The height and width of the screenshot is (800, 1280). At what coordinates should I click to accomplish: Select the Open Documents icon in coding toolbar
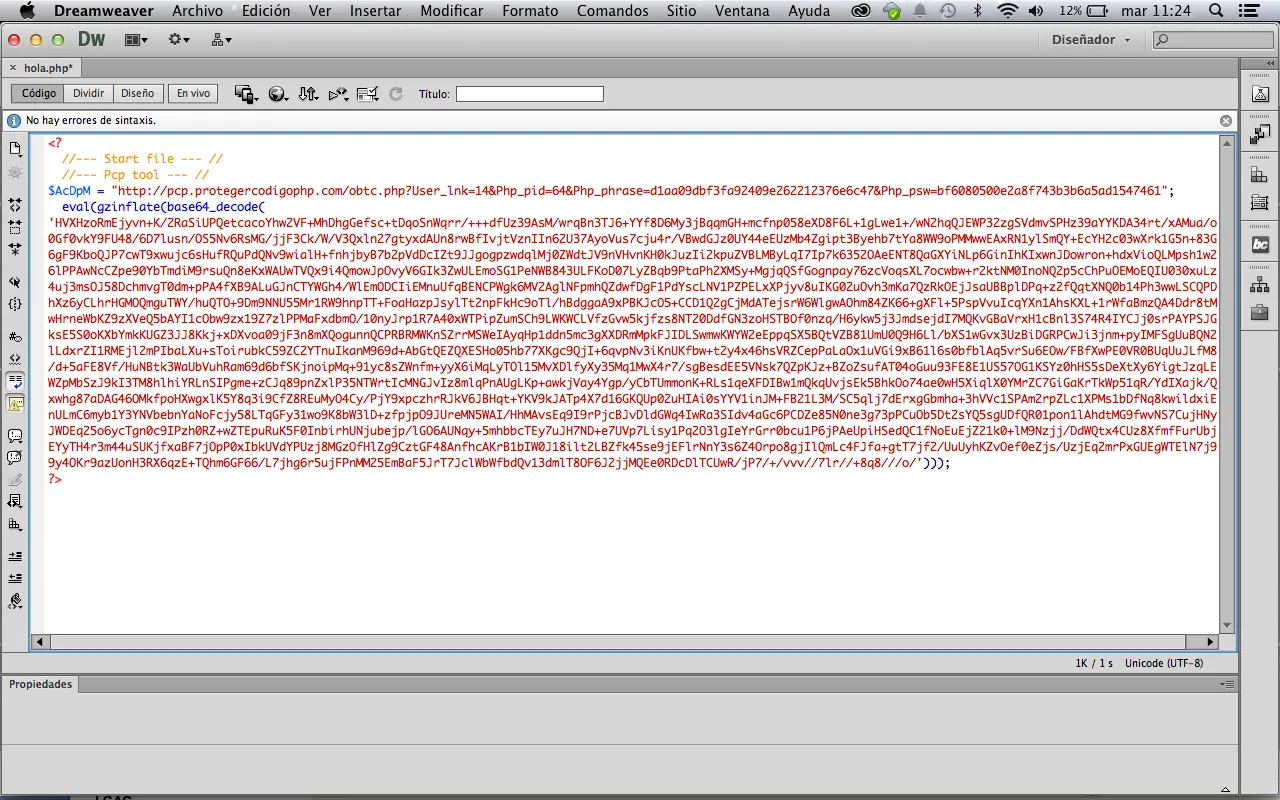15,147
